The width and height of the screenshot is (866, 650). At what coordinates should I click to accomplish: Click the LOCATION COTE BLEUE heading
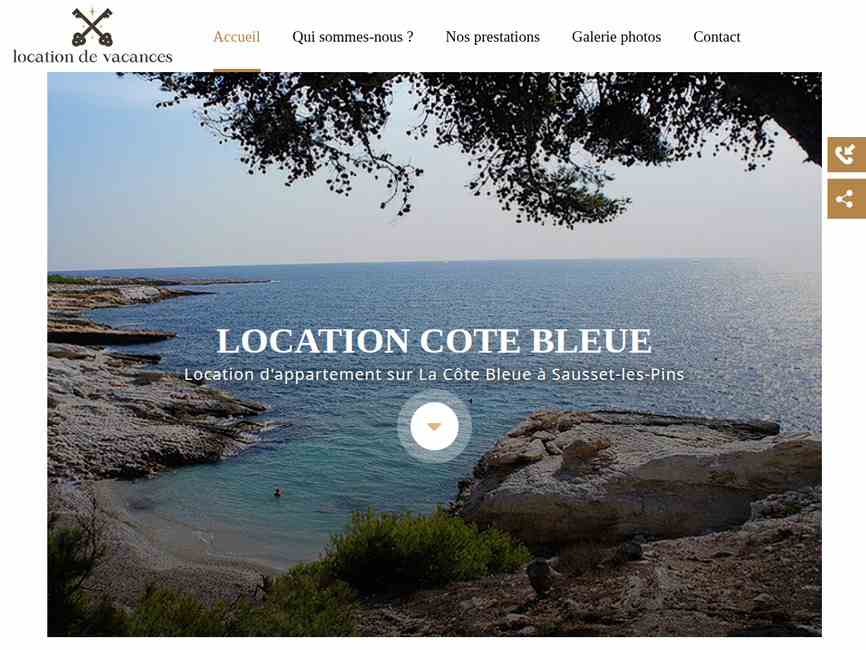coord(434,341)
